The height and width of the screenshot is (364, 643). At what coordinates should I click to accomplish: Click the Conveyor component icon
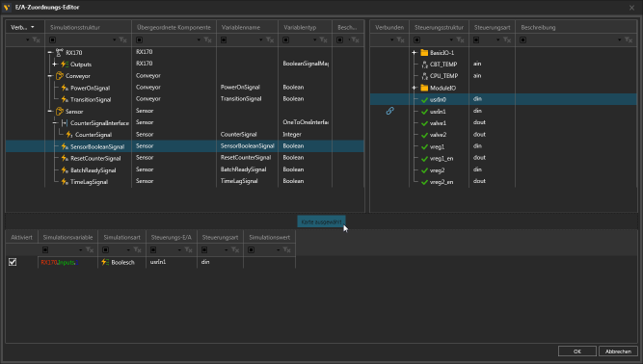(x=59, y=76)
